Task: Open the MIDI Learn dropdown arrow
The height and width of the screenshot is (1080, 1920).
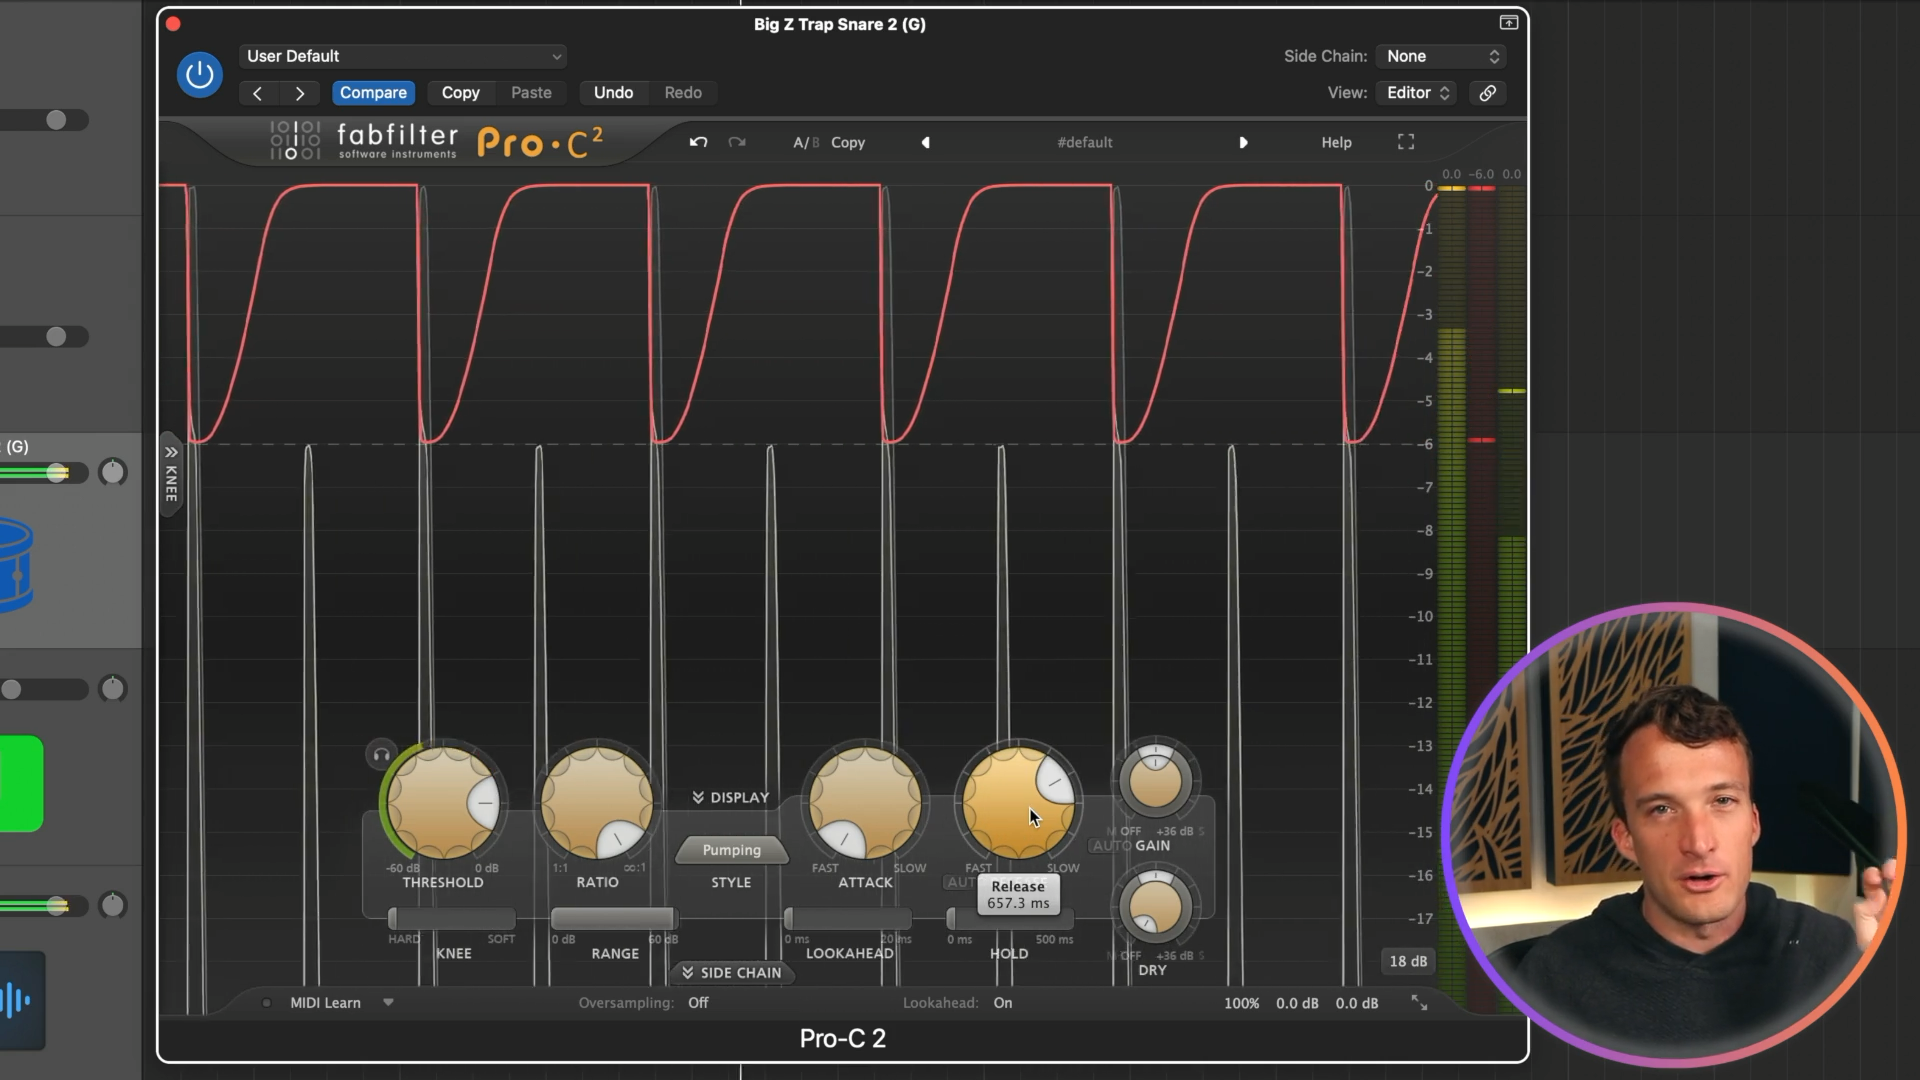Action: coord(388,1002)
